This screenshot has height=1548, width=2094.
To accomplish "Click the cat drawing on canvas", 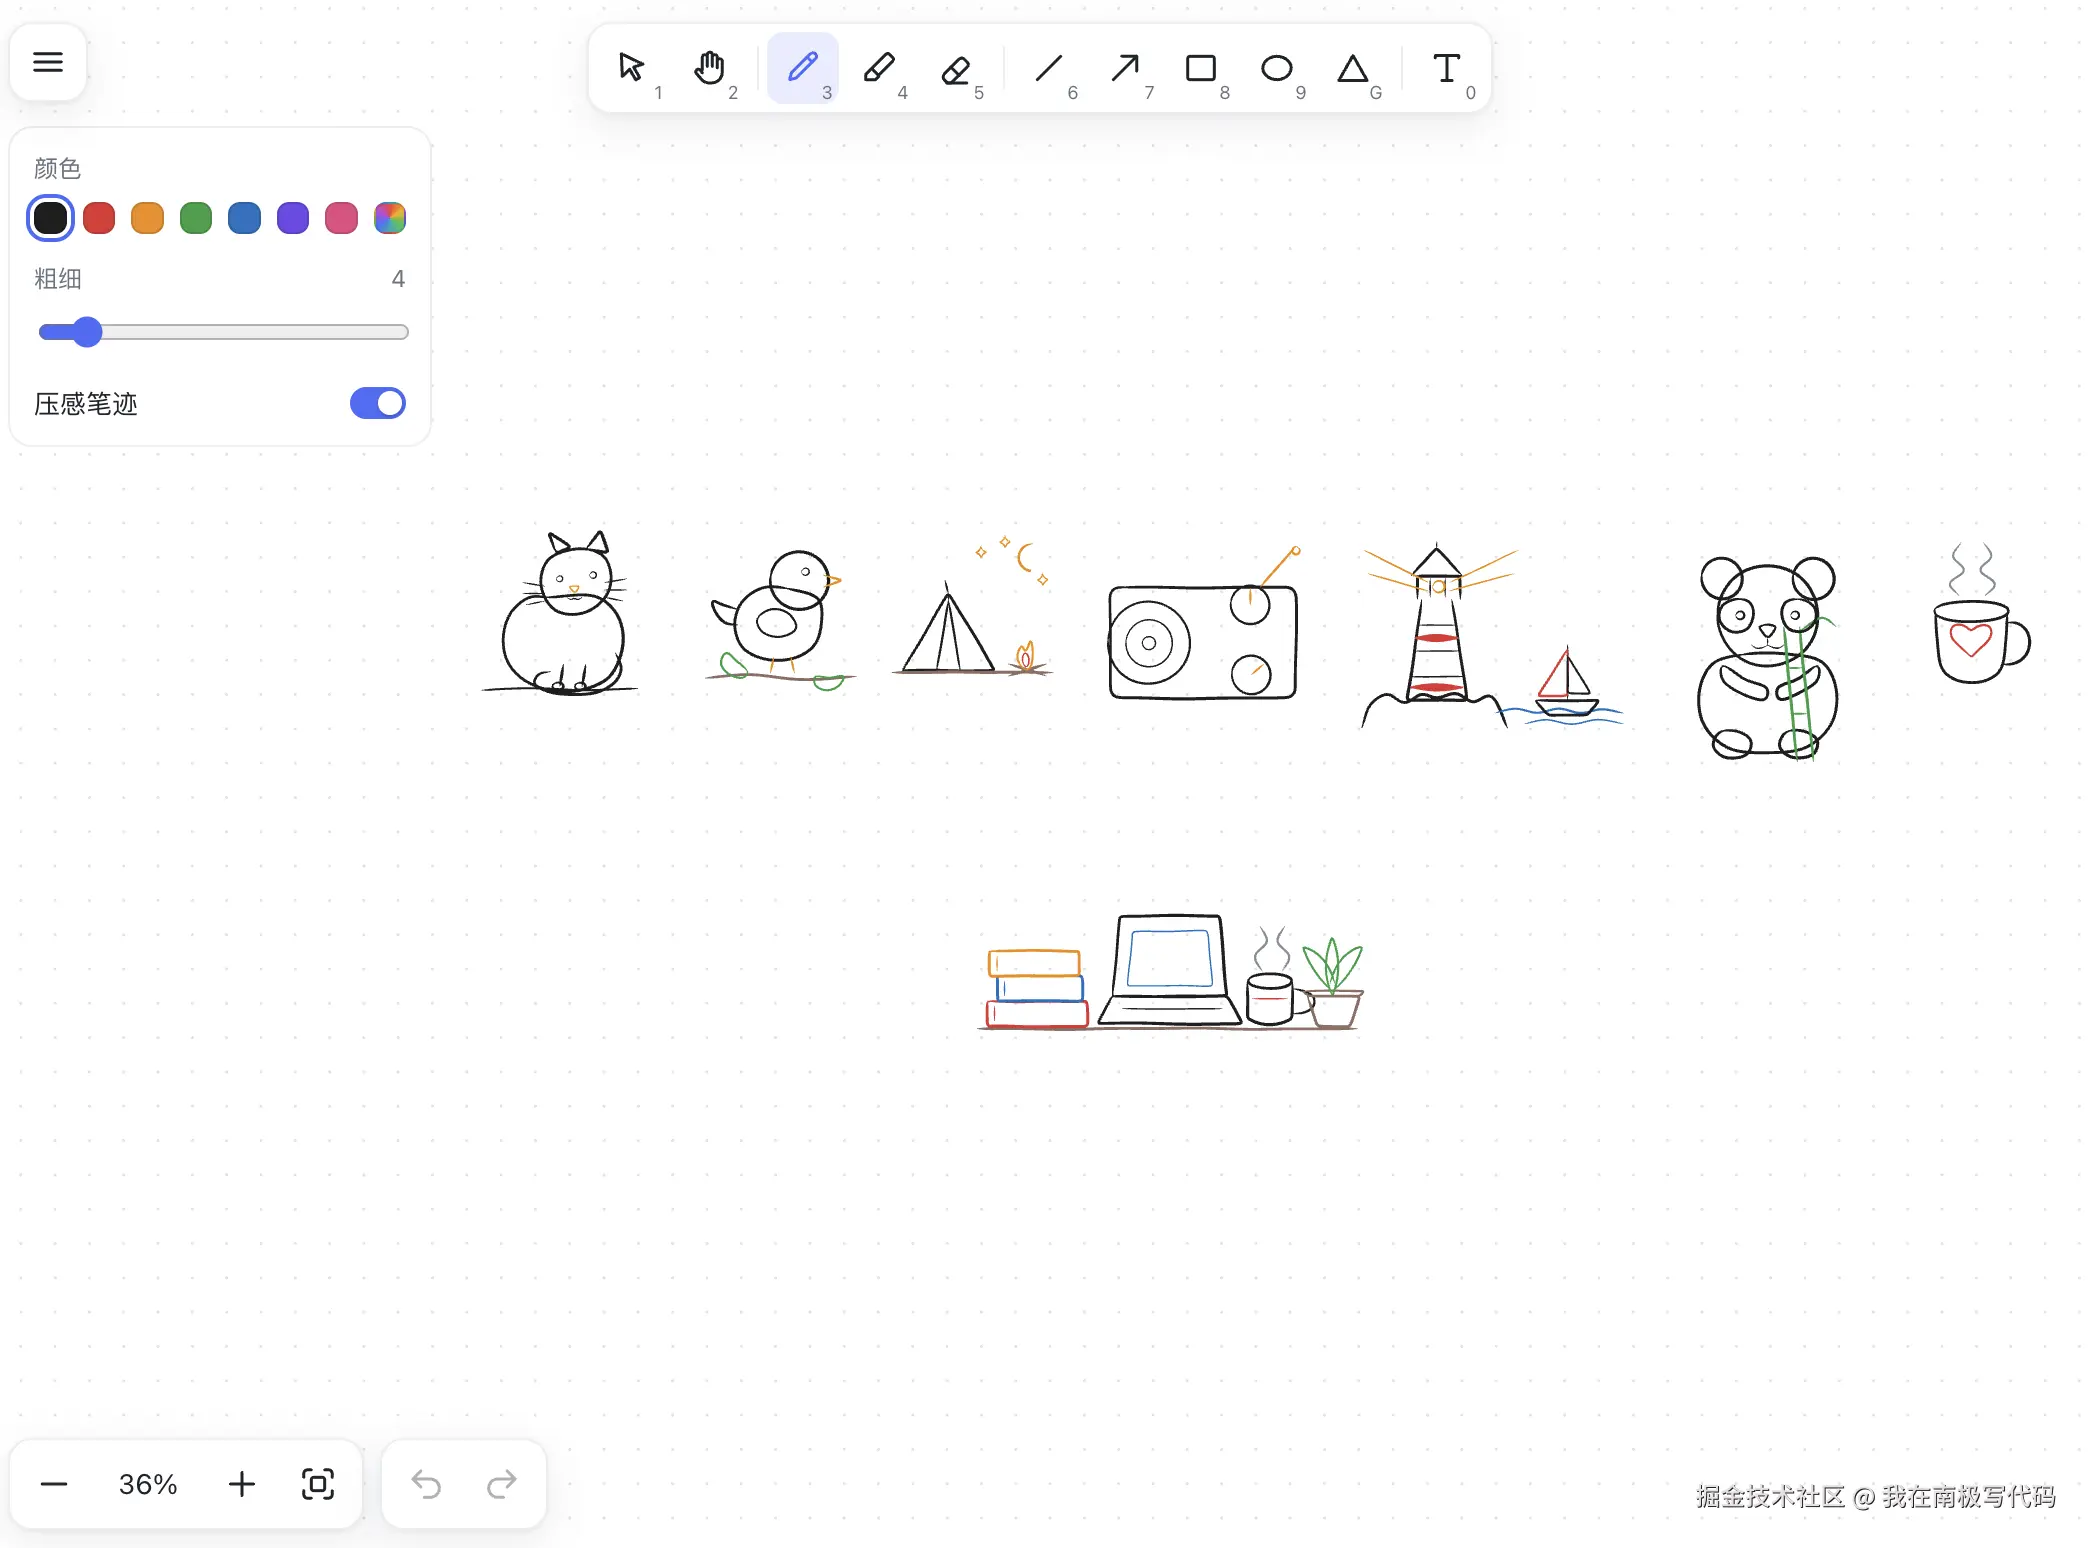I will tap(562, 614).
